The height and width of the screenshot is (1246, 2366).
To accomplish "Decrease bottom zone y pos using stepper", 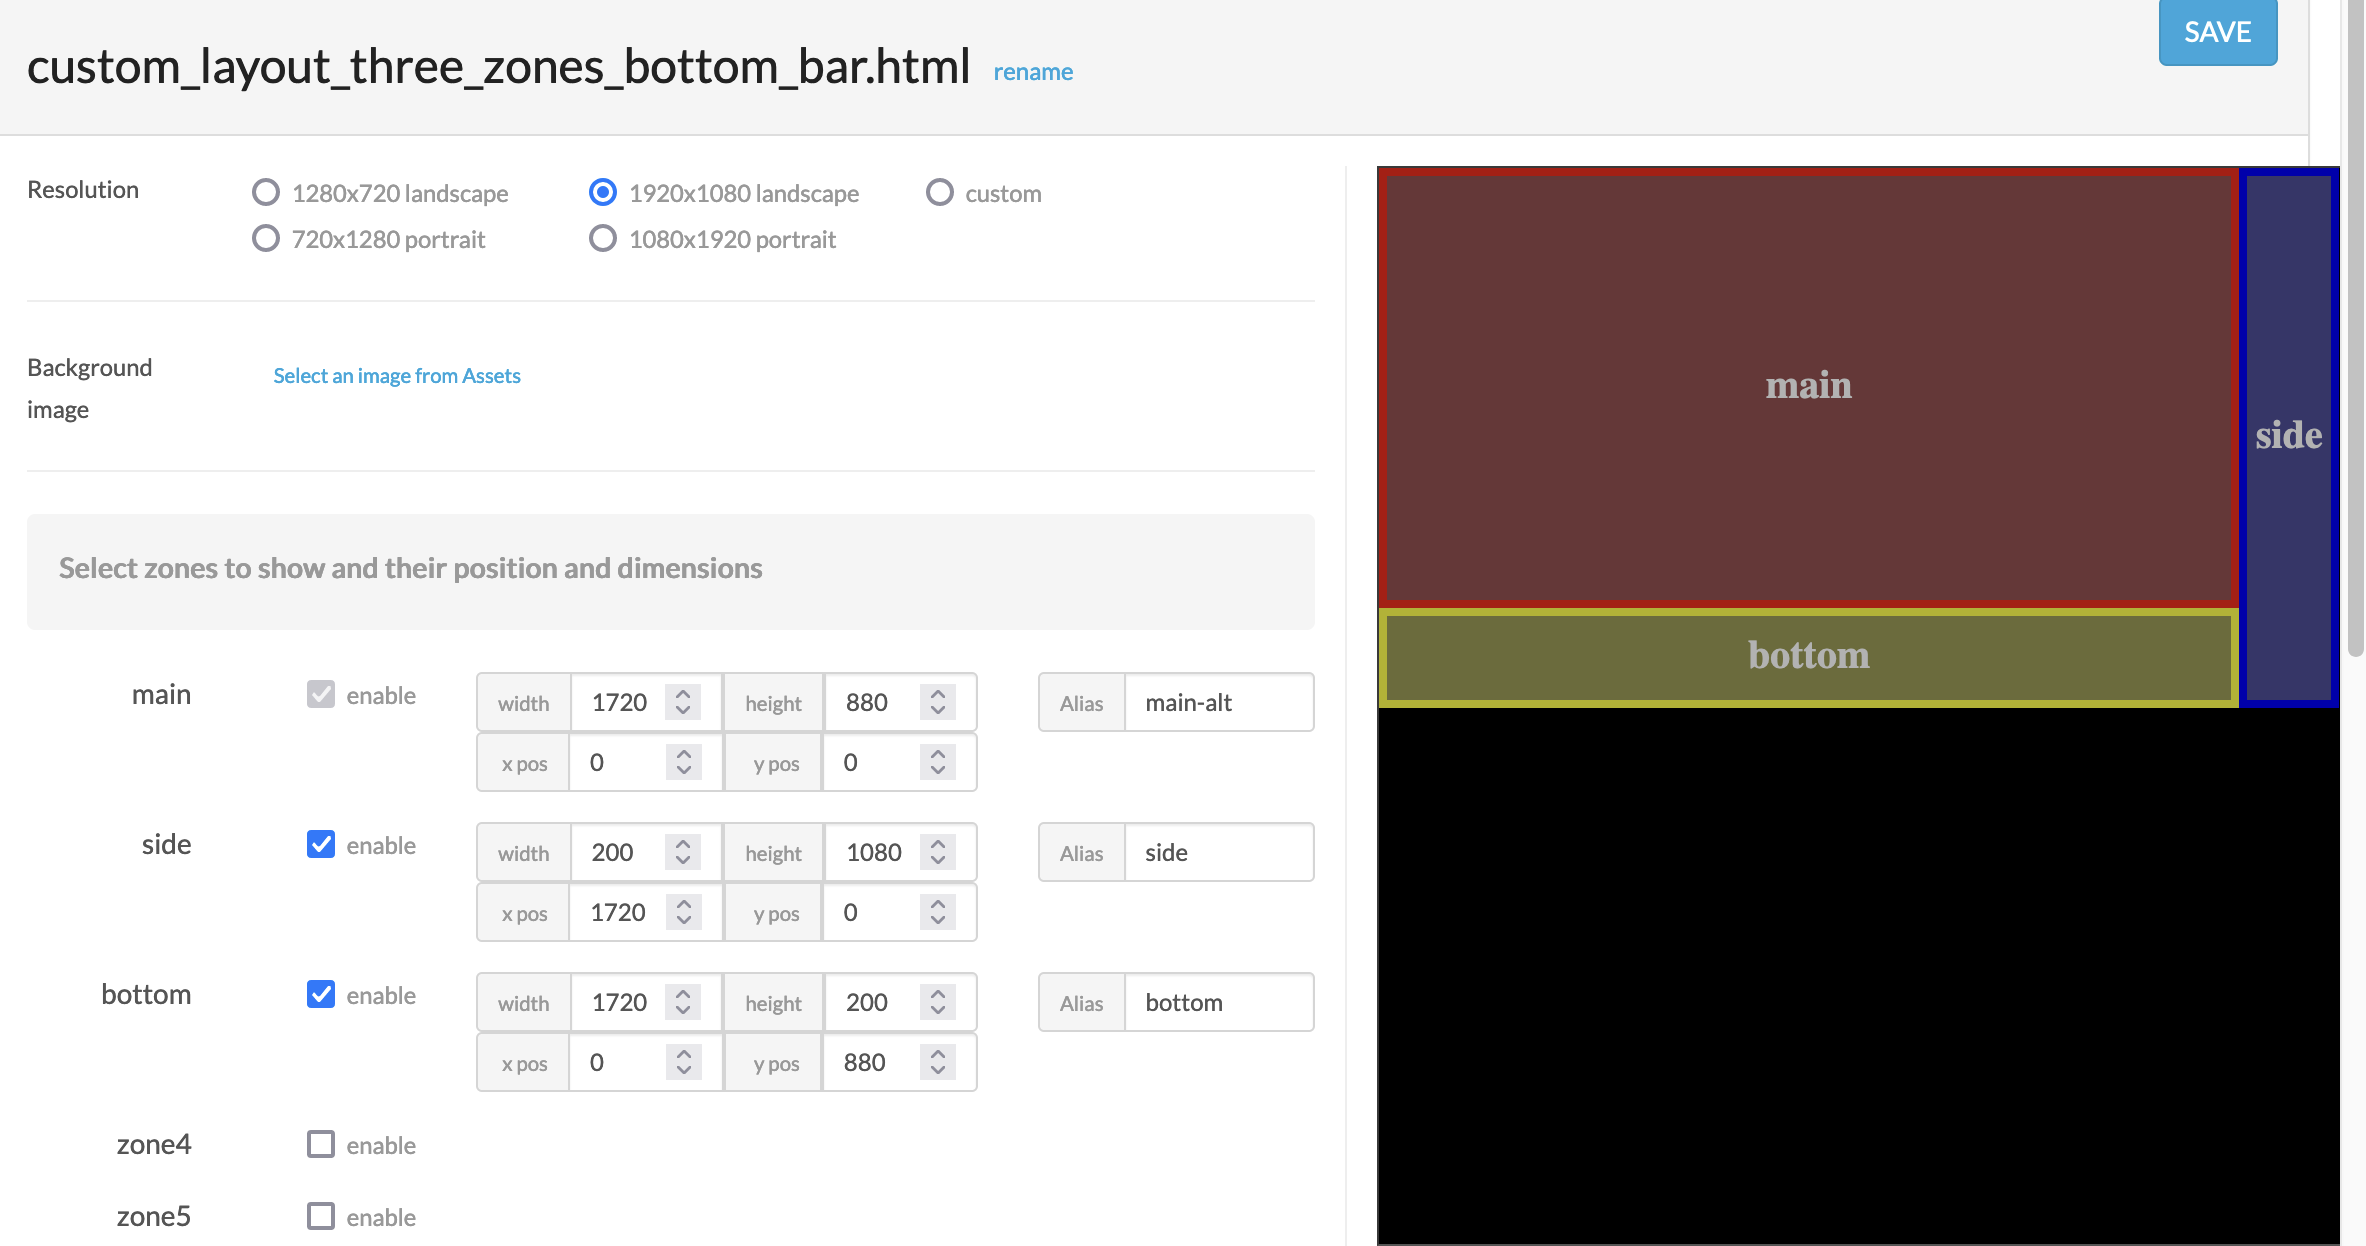I will (x=938, y=1070).
